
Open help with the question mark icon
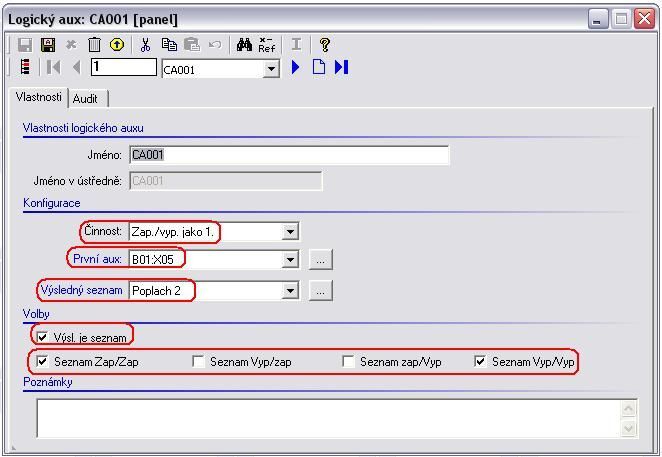tap(325, 45)
